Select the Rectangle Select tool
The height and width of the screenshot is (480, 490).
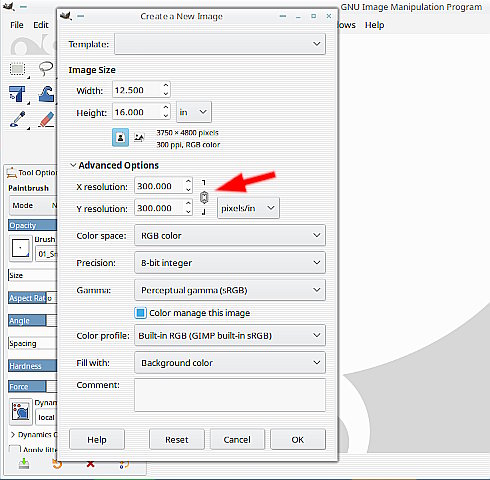pos(17,69)
